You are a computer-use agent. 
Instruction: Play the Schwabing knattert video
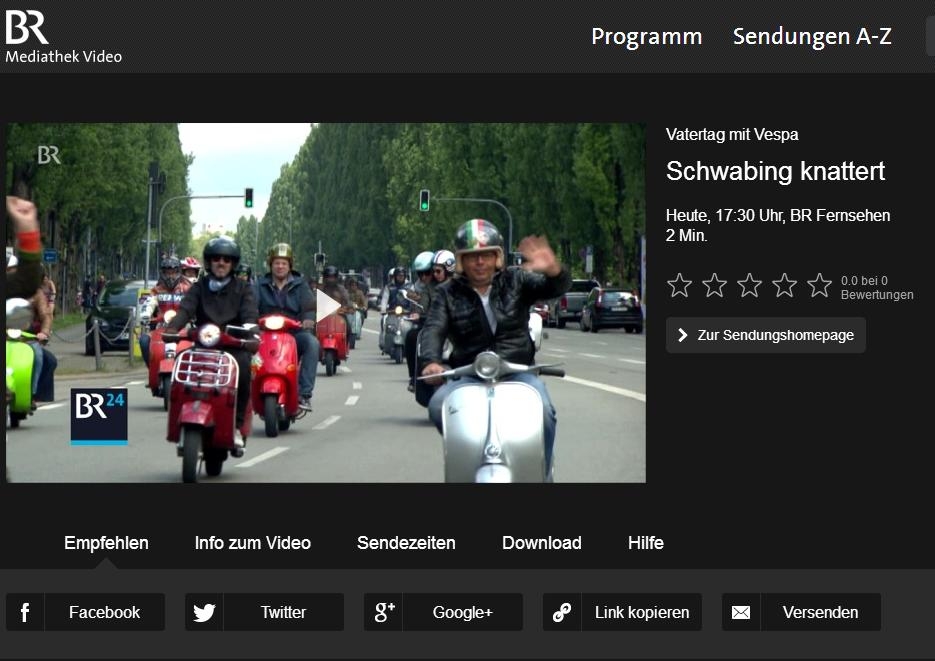(327, 305)
